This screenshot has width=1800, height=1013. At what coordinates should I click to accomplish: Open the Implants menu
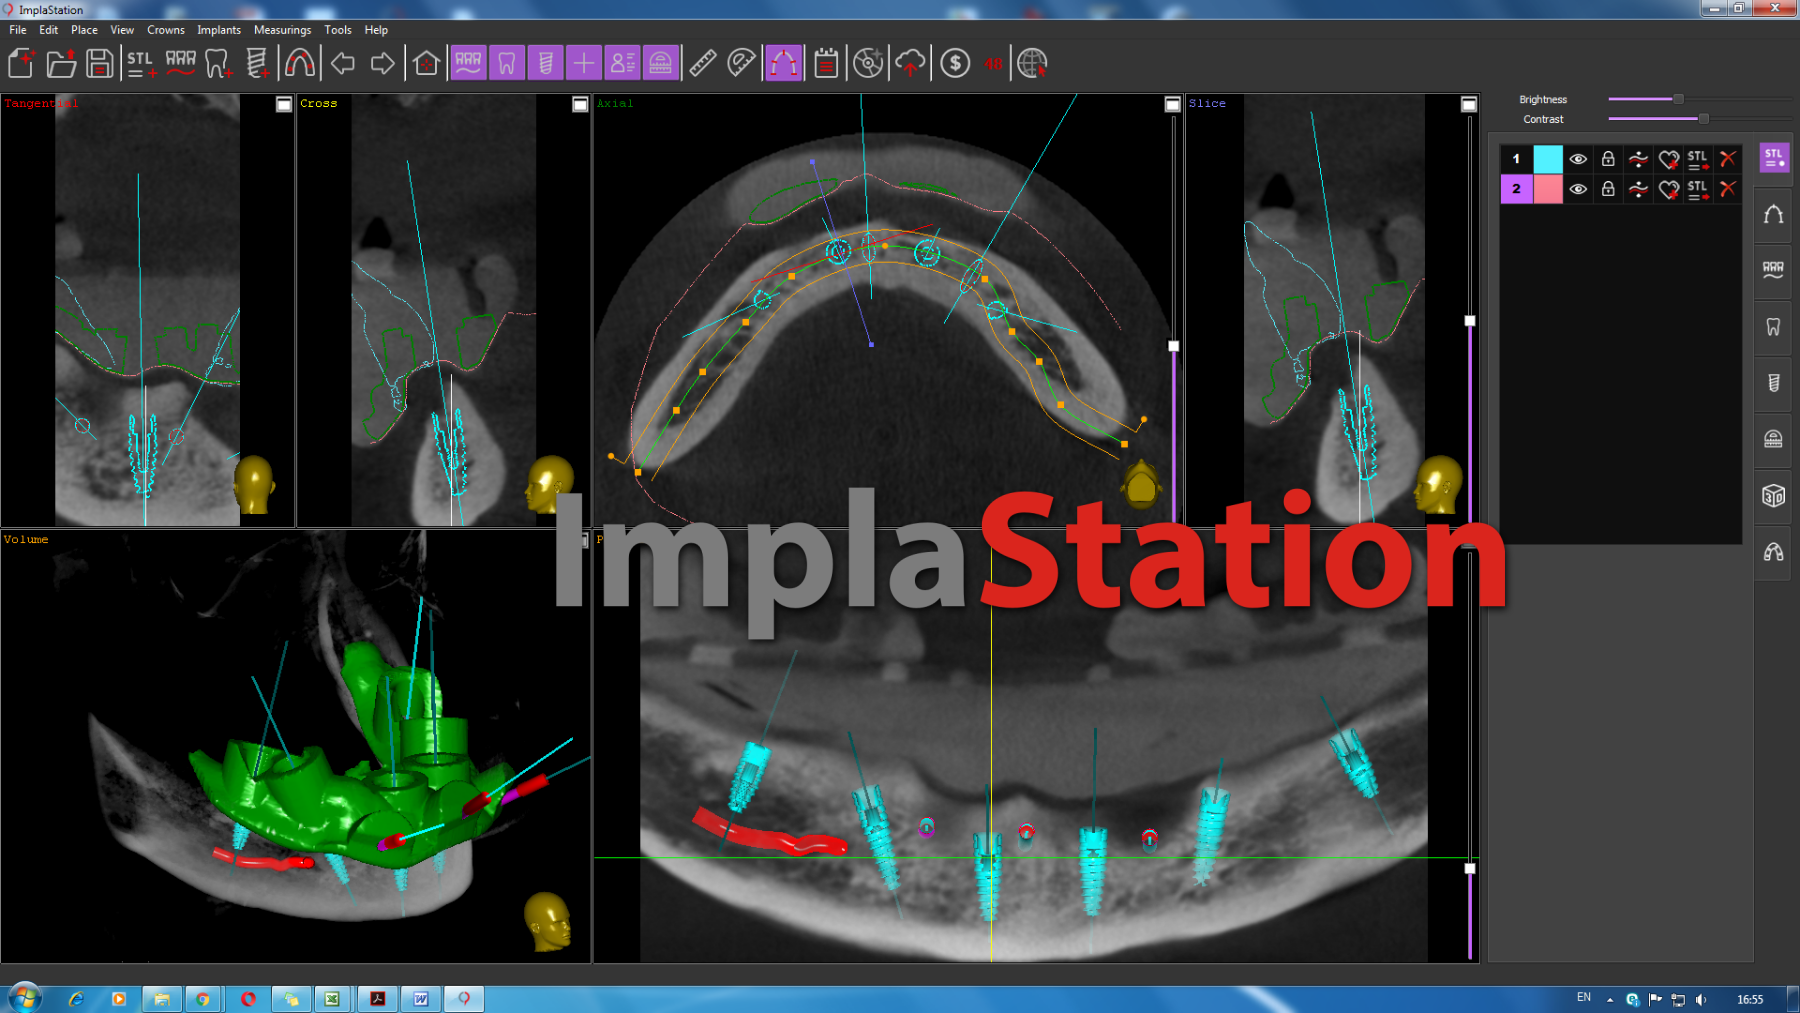pyautogui.click(x=219, y=30)
